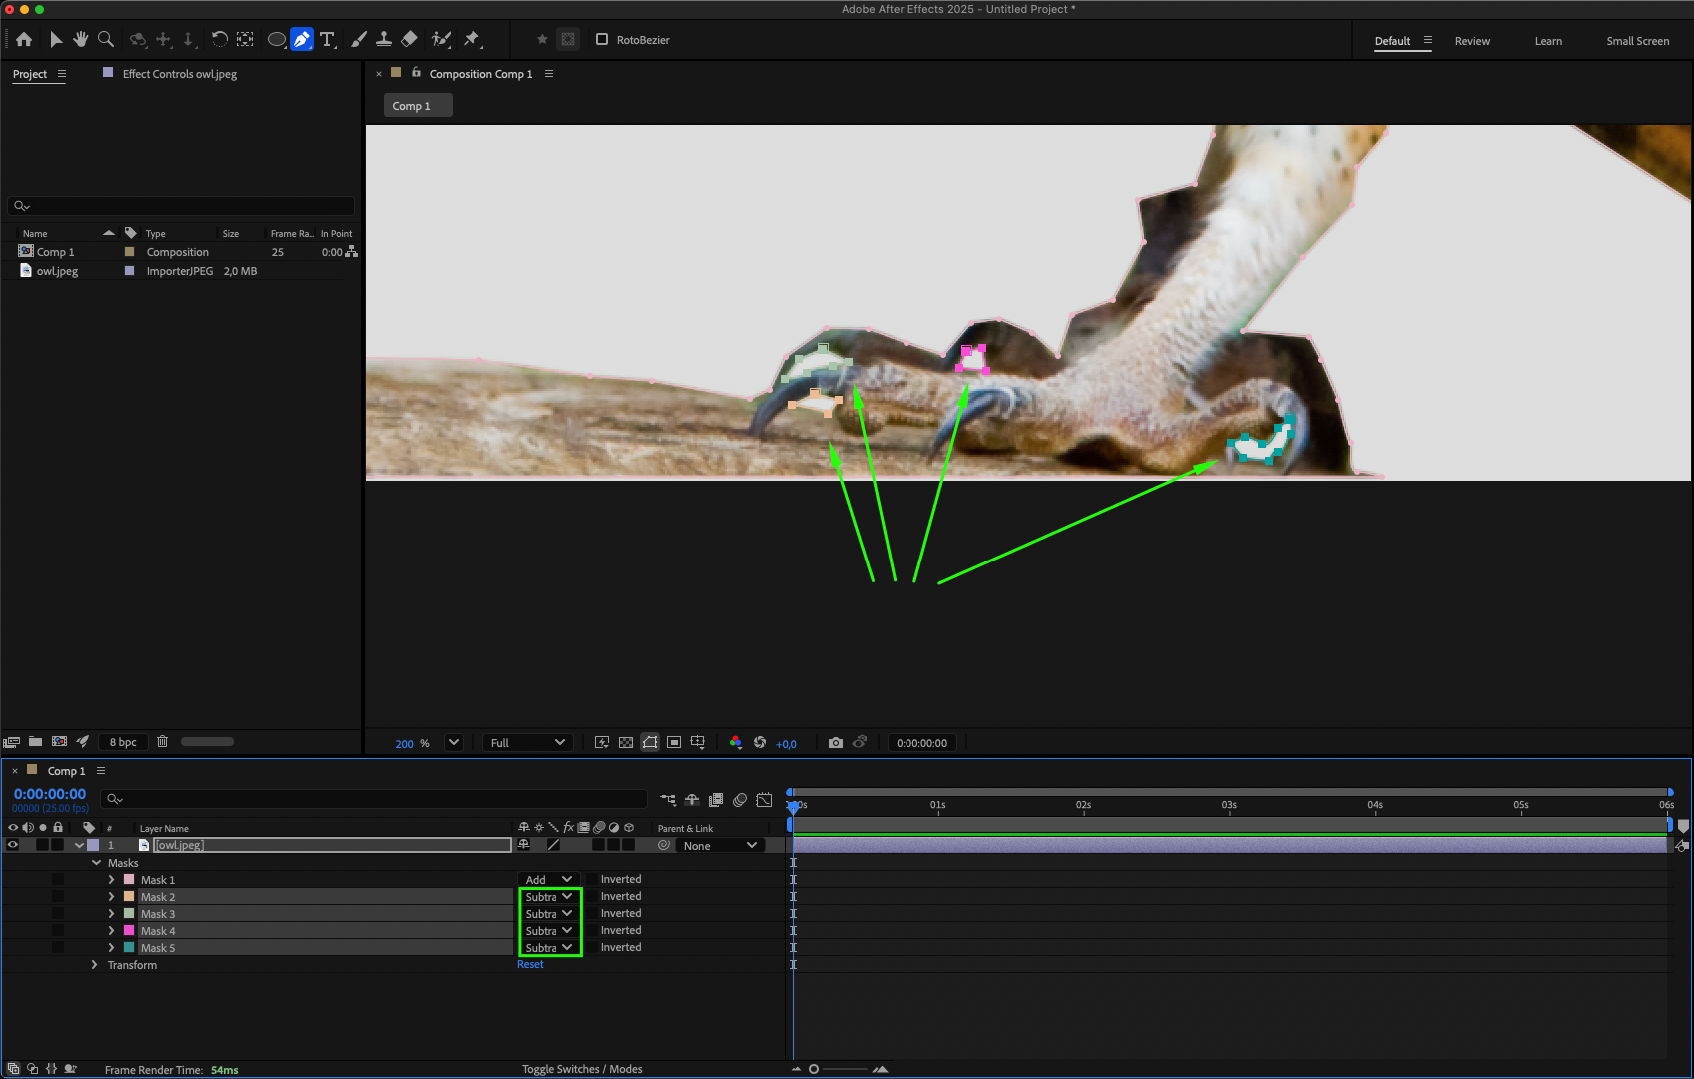The image size is (1694, 1079).
Task: Open the Full resolution dropdown
Action: tap(527, 743)
